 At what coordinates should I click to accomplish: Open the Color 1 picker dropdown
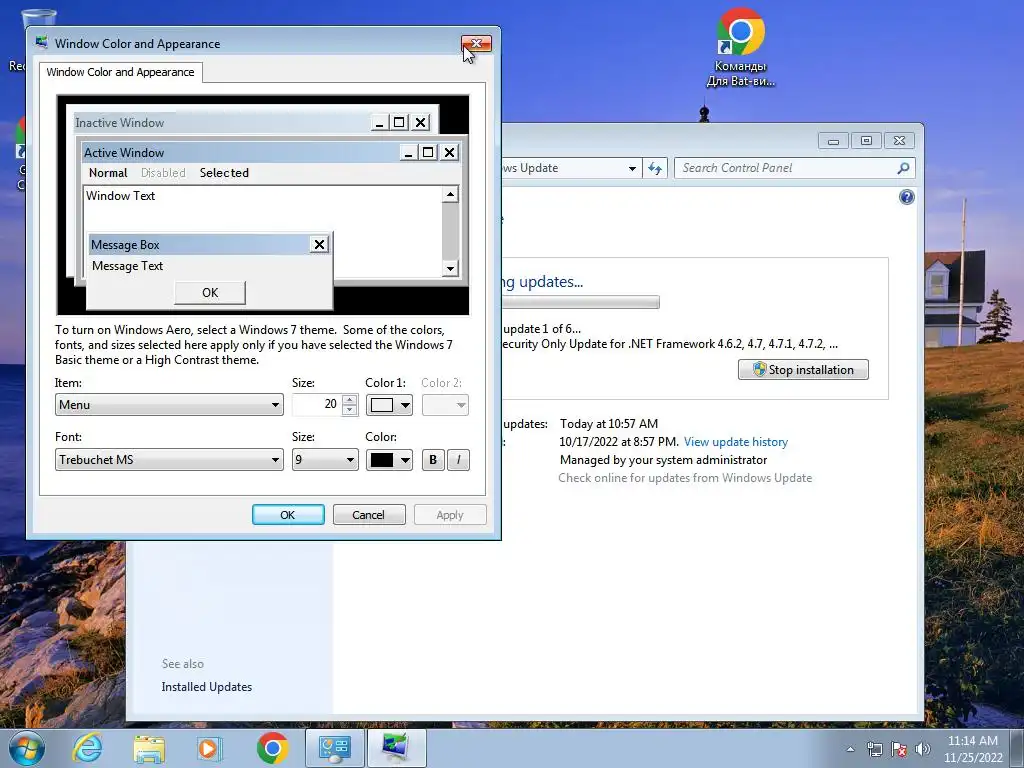click(389, 405)
